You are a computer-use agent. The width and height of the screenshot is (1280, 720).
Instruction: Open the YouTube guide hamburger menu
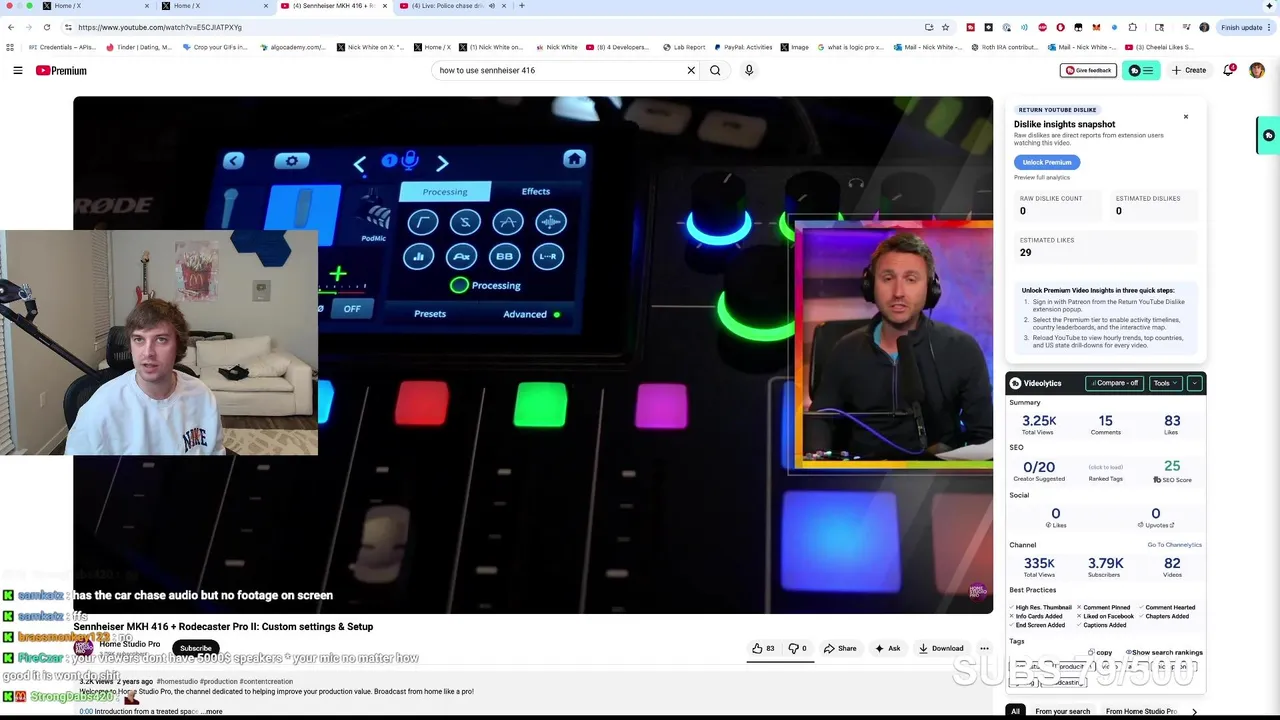(x=18, y=70)
